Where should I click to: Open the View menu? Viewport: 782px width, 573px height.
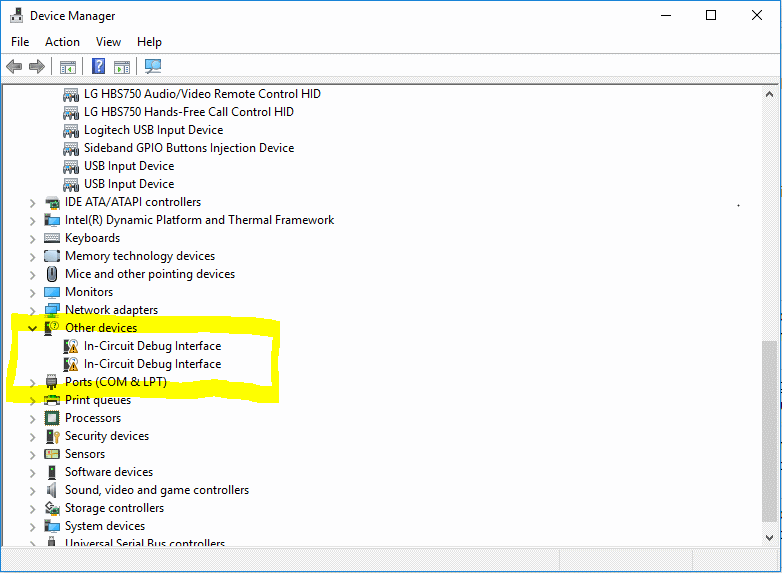click(108, 42)
